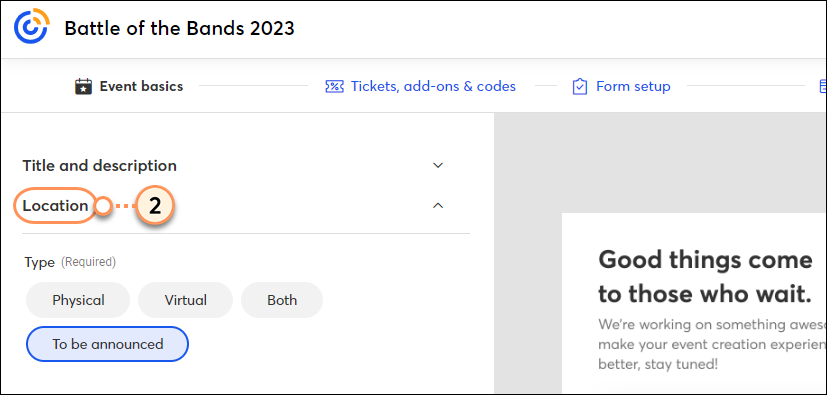Click the Location section heading
The width and height of the screenshot is (827, 395).
(55, 206)
